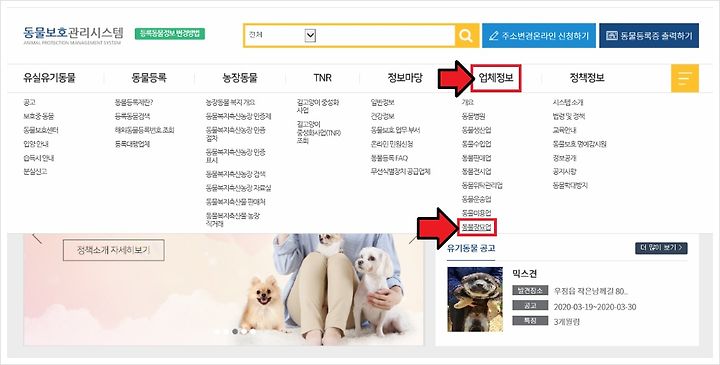Click 정책소개 자세히보기 banner button
The width and height of the screenshot is (720, 365).
pyautogui.click(x=113, y=250)
